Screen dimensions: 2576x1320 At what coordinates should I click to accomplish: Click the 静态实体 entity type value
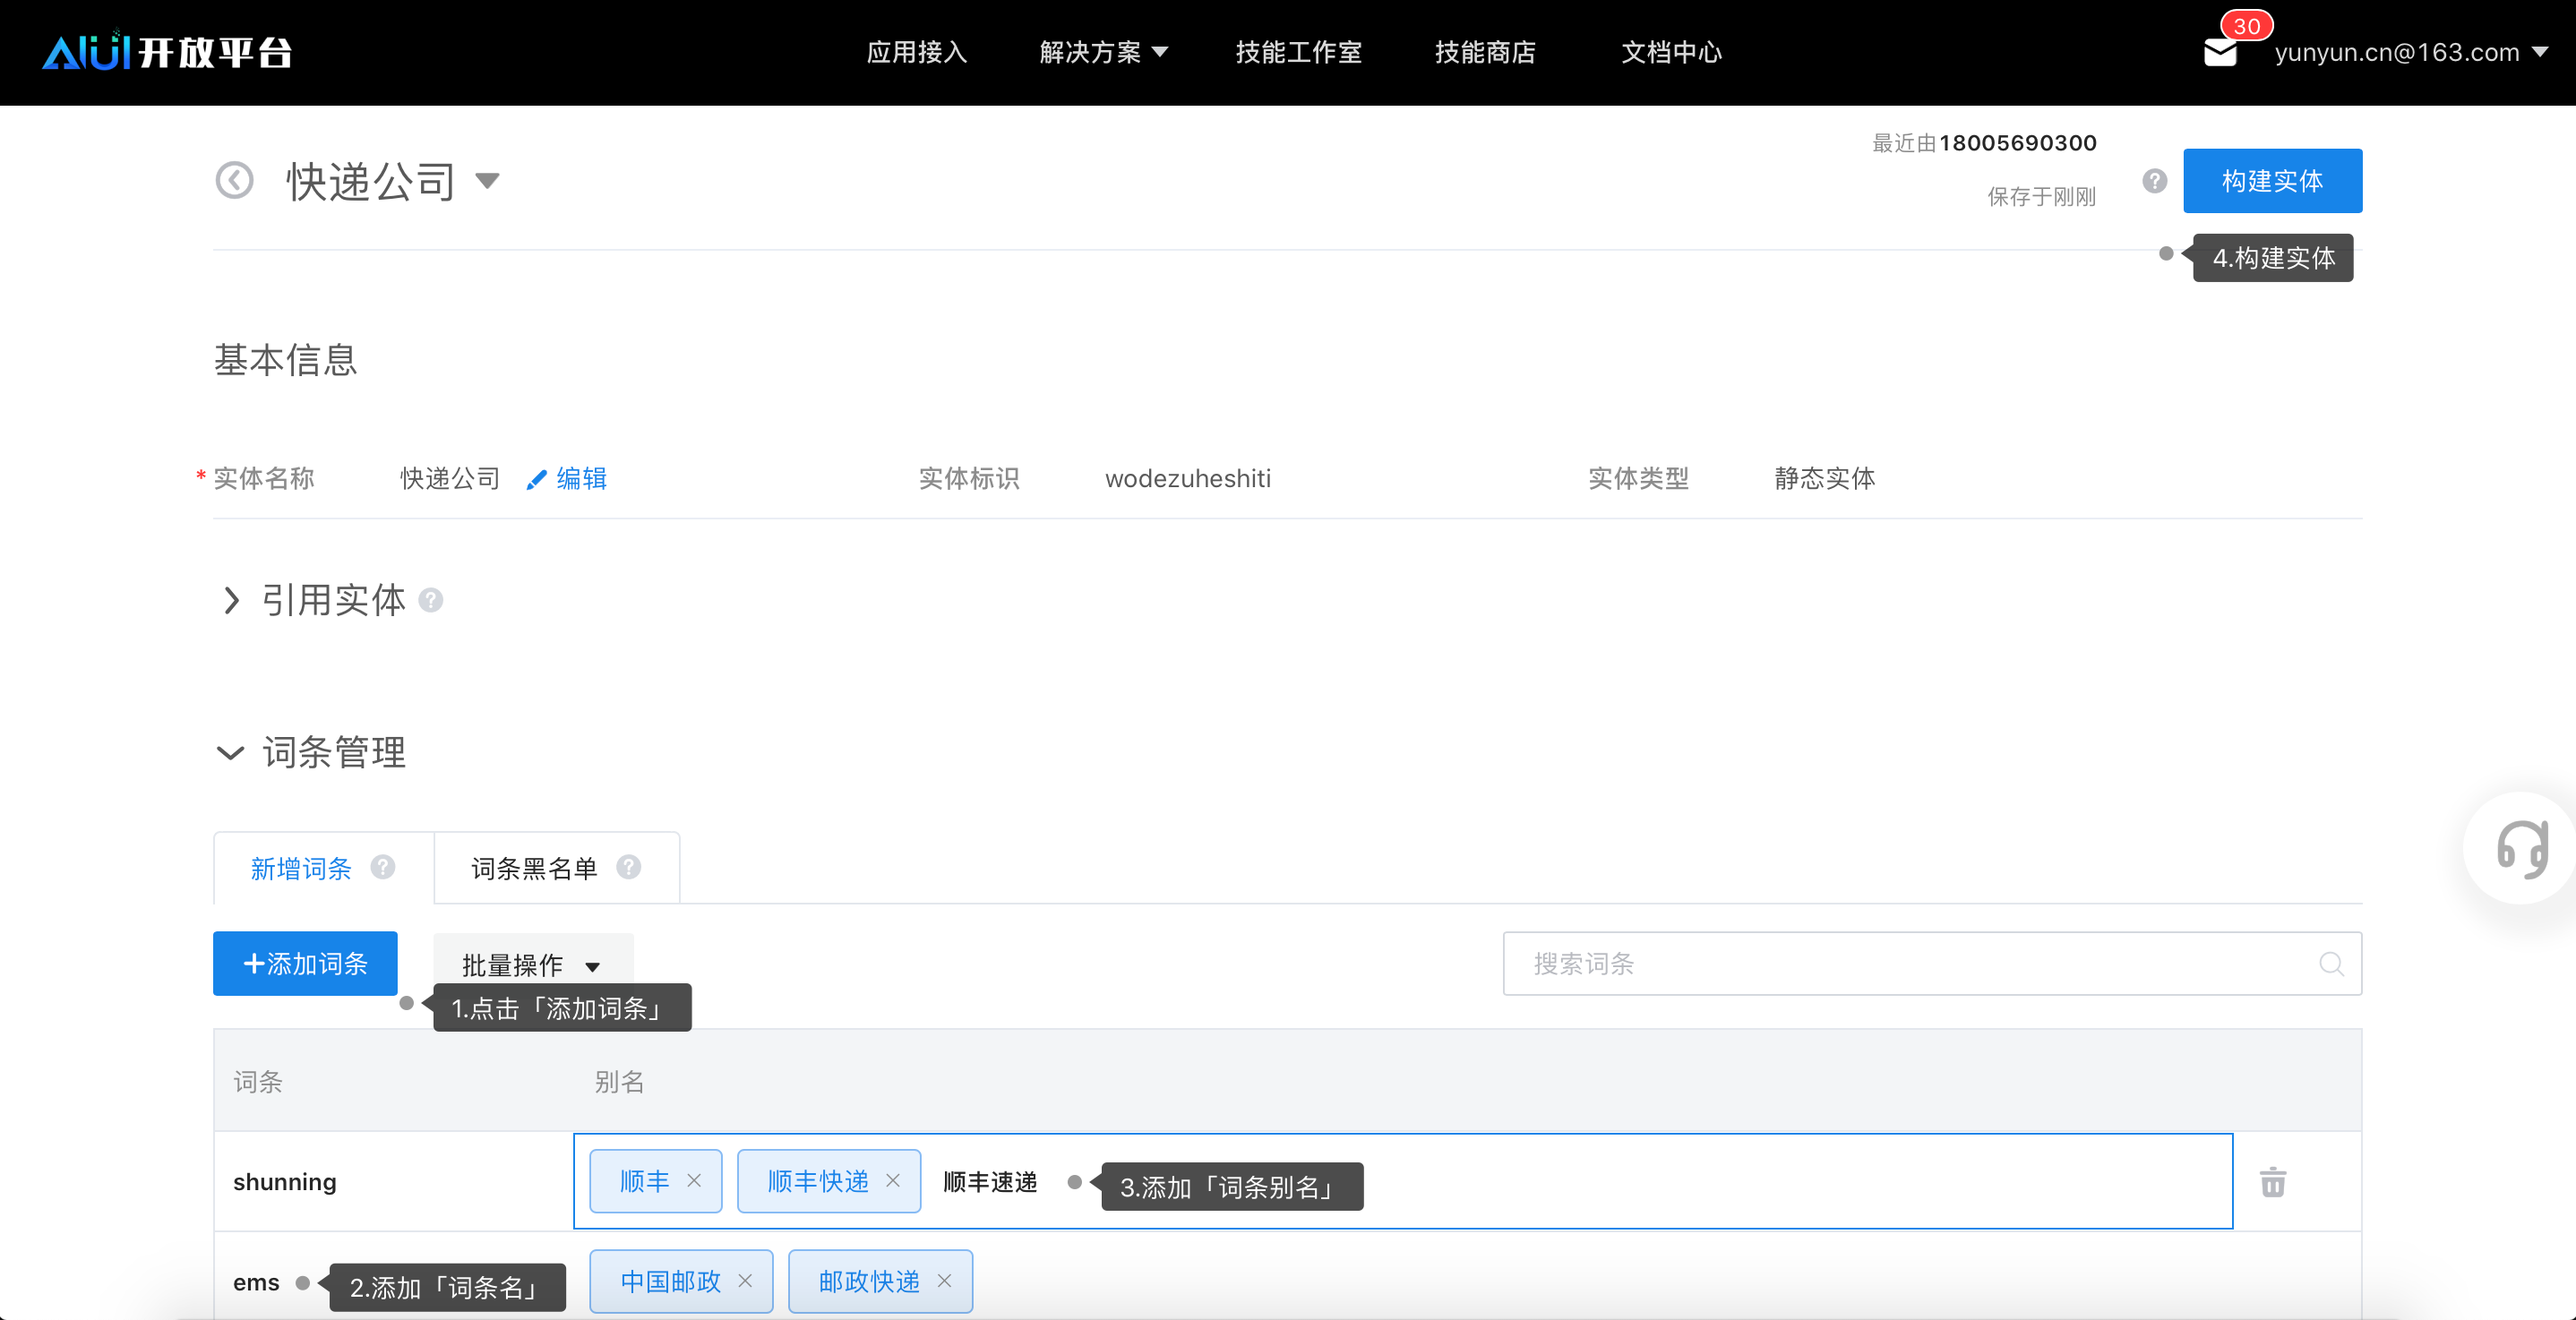1825,479
